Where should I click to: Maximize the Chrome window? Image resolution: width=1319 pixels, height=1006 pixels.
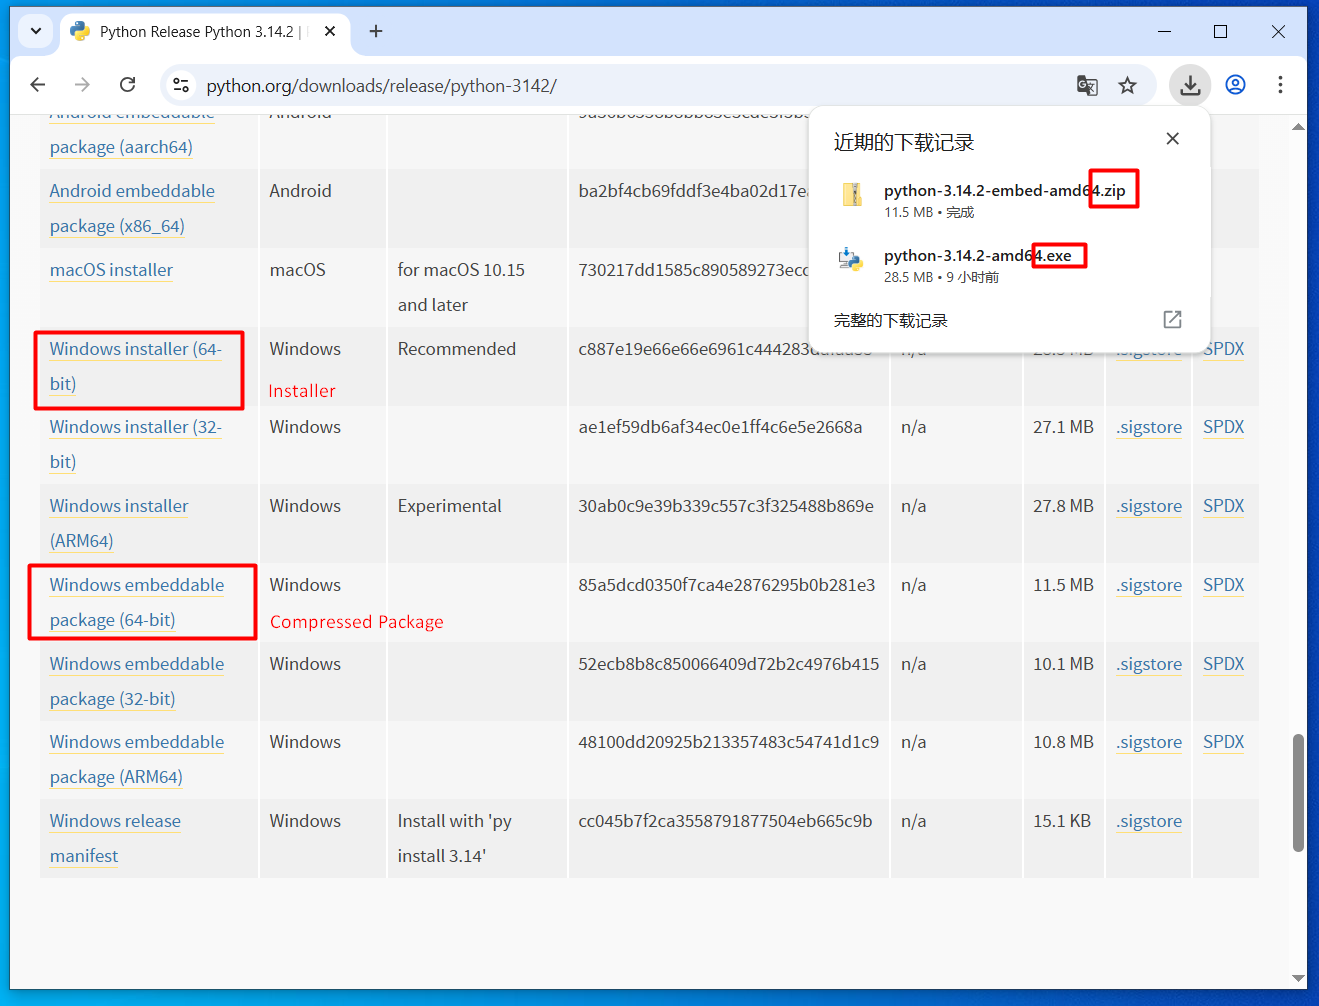(1220, 31)
